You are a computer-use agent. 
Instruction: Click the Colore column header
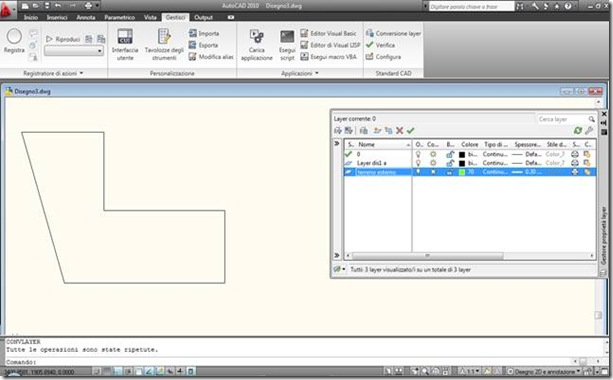click(x=470, y=145)
